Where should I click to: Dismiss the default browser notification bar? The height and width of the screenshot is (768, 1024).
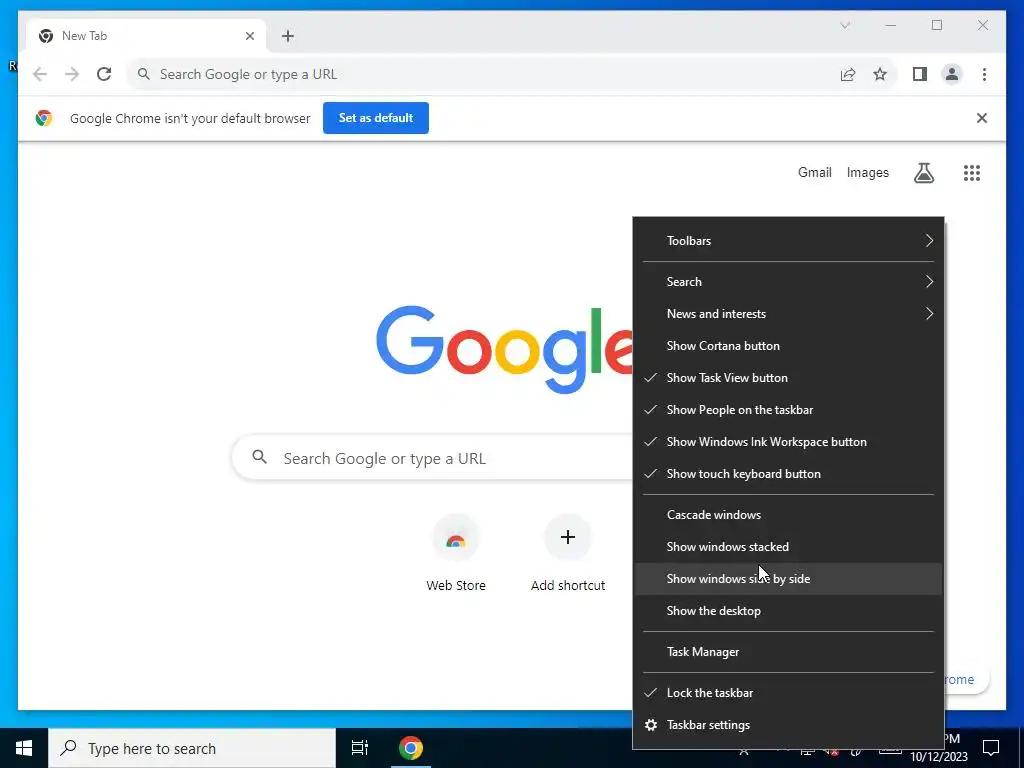coord(982,118)
